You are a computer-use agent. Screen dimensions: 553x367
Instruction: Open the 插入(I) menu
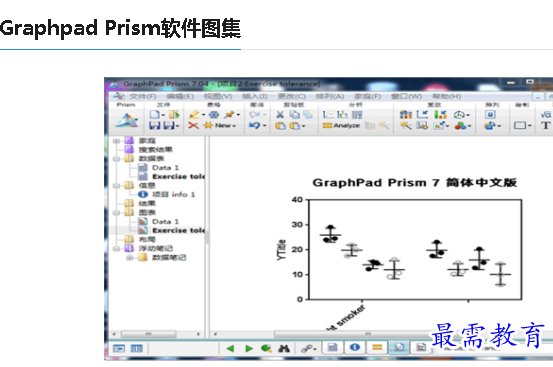coord(255,96)
